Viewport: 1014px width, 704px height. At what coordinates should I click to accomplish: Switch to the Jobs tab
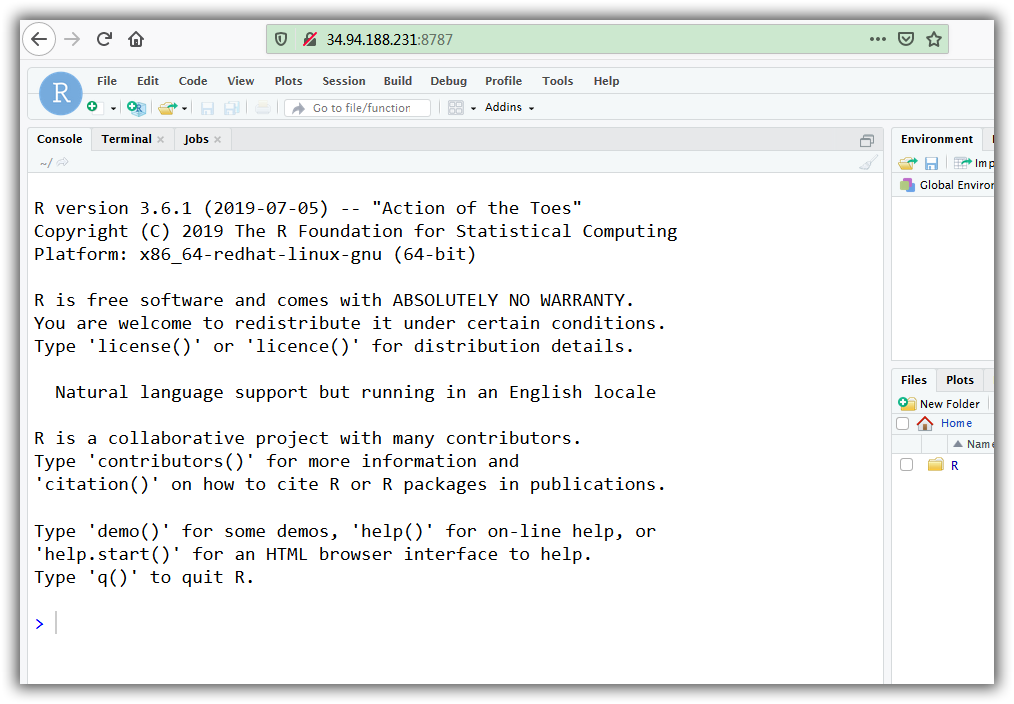[196, 139]
